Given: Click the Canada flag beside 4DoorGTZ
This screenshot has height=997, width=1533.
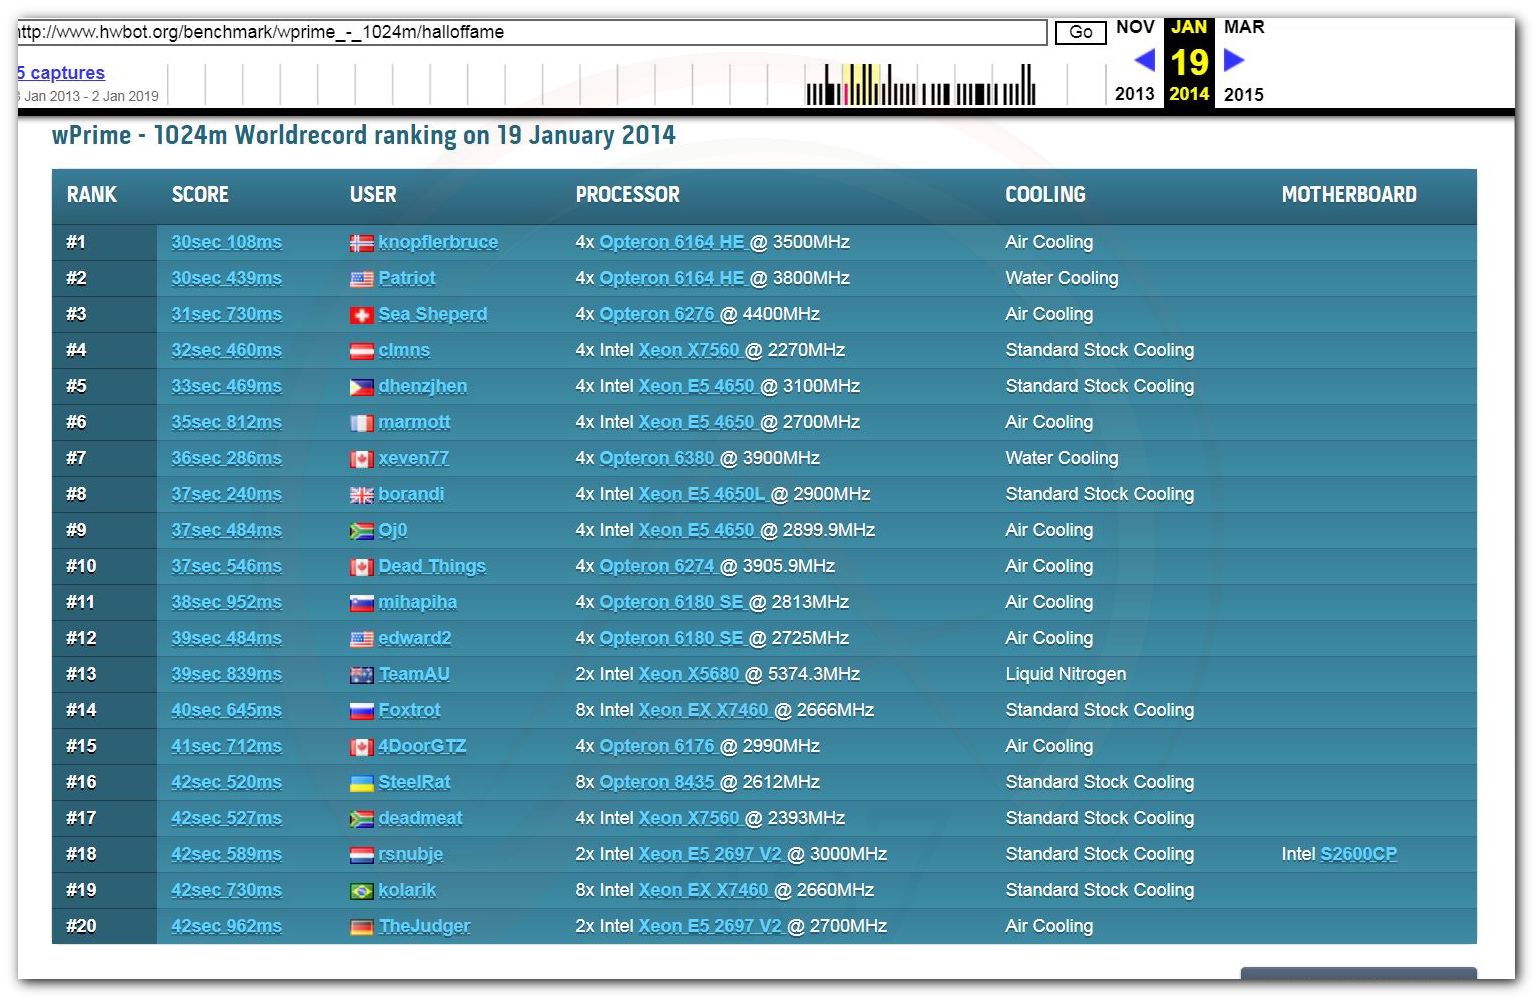Looking at the screenshot, I should click(361, 747).
